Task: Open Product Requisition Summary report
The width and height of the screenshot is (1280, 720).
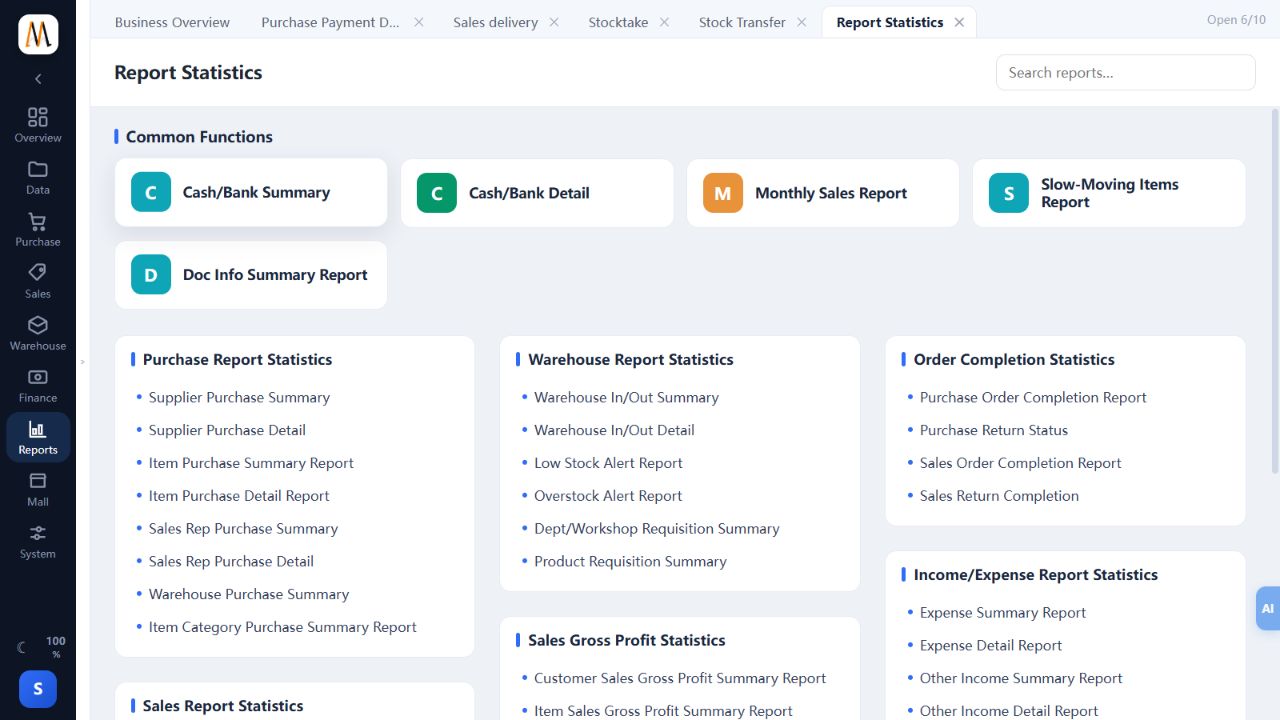Action: (630, 562)
